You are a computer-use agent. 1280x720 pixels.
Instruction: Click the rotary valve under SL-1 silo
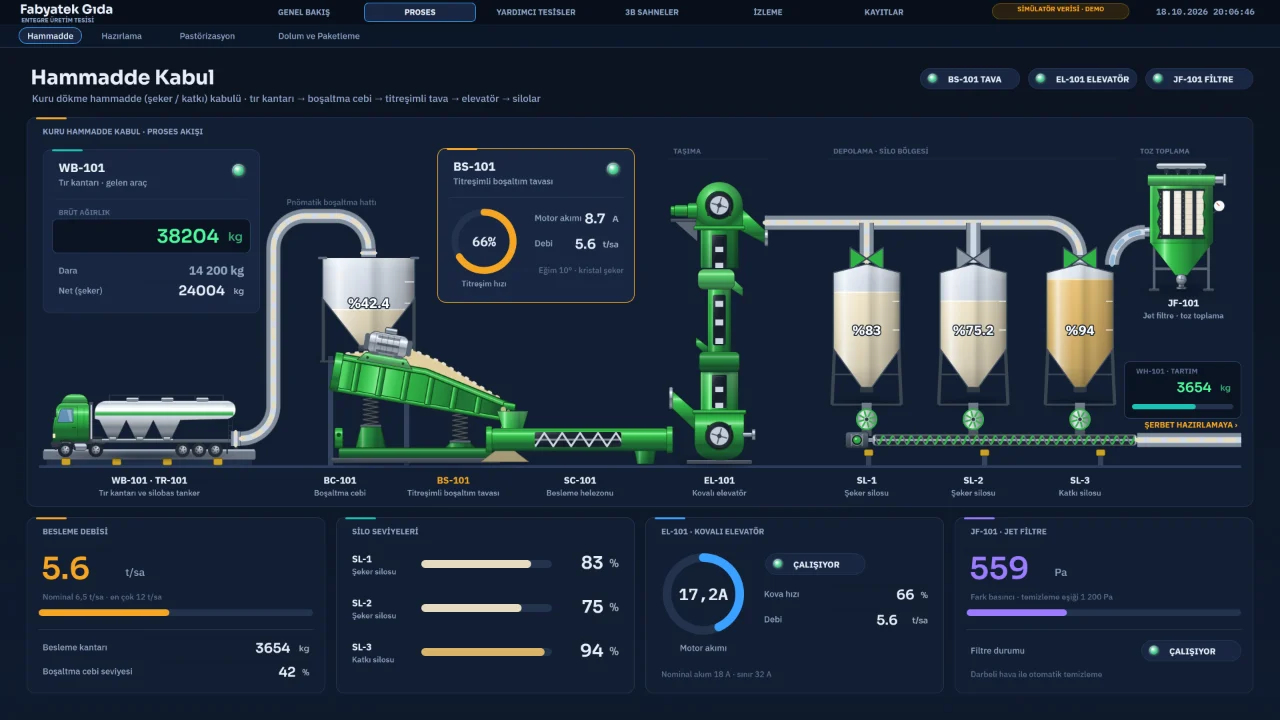point(866,418)
